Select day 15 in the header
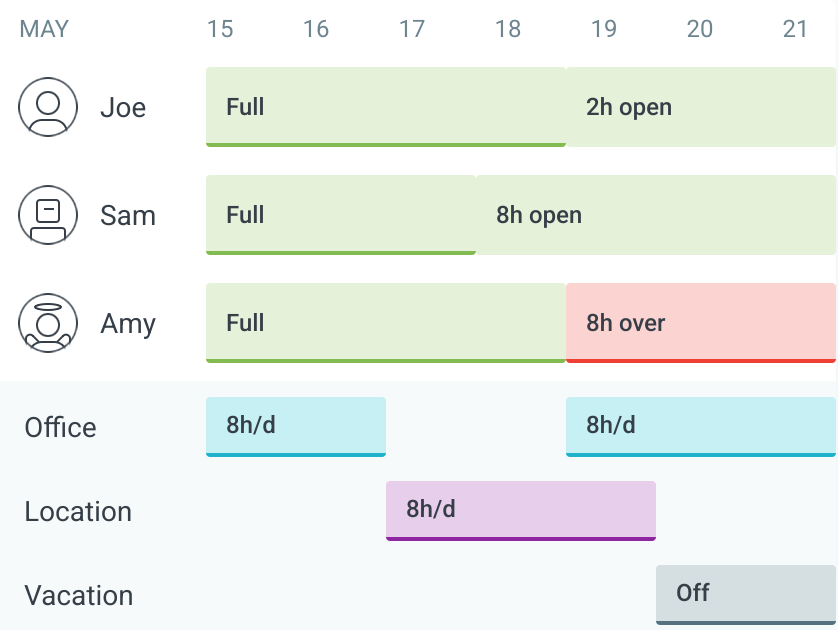 [x=220, y=29]
